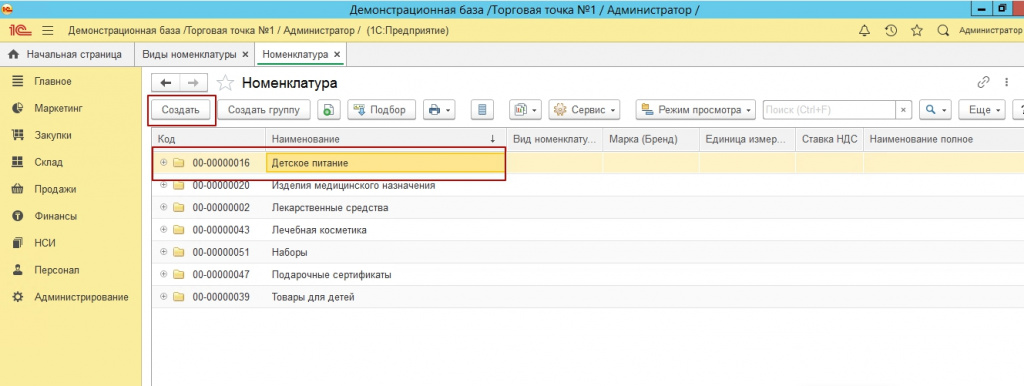The width and height of the screenshot is (1024, 386).
Task: Expand Товары для детей group
Action: coord(163,297)
